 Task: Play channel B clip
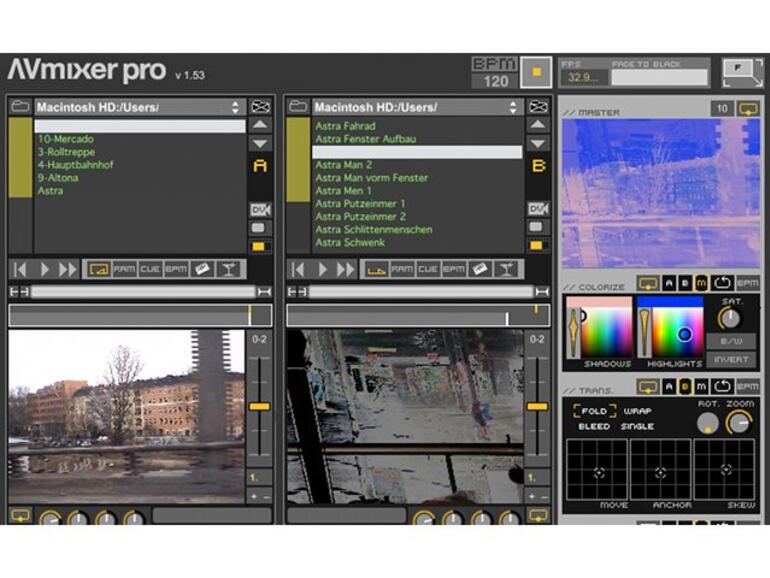click(x=322, y=269)
